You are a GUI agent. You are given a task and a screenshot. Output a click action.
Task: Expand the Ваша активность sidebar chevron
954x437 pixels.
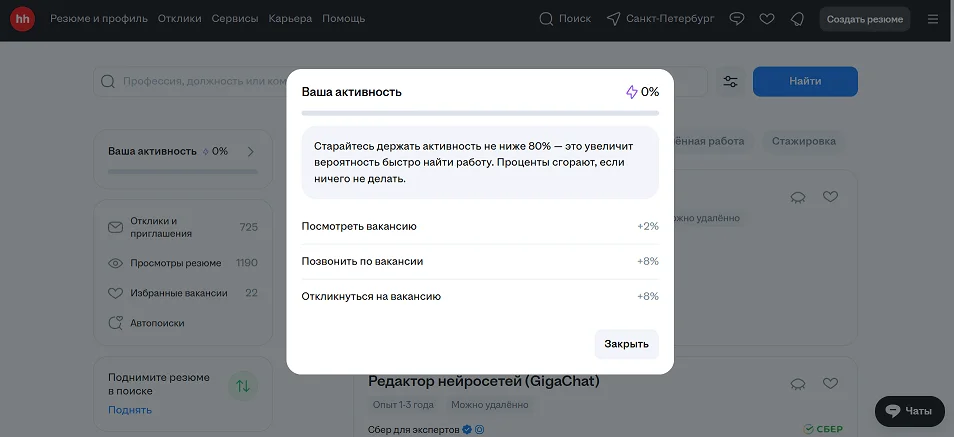(x=251, y=151)
